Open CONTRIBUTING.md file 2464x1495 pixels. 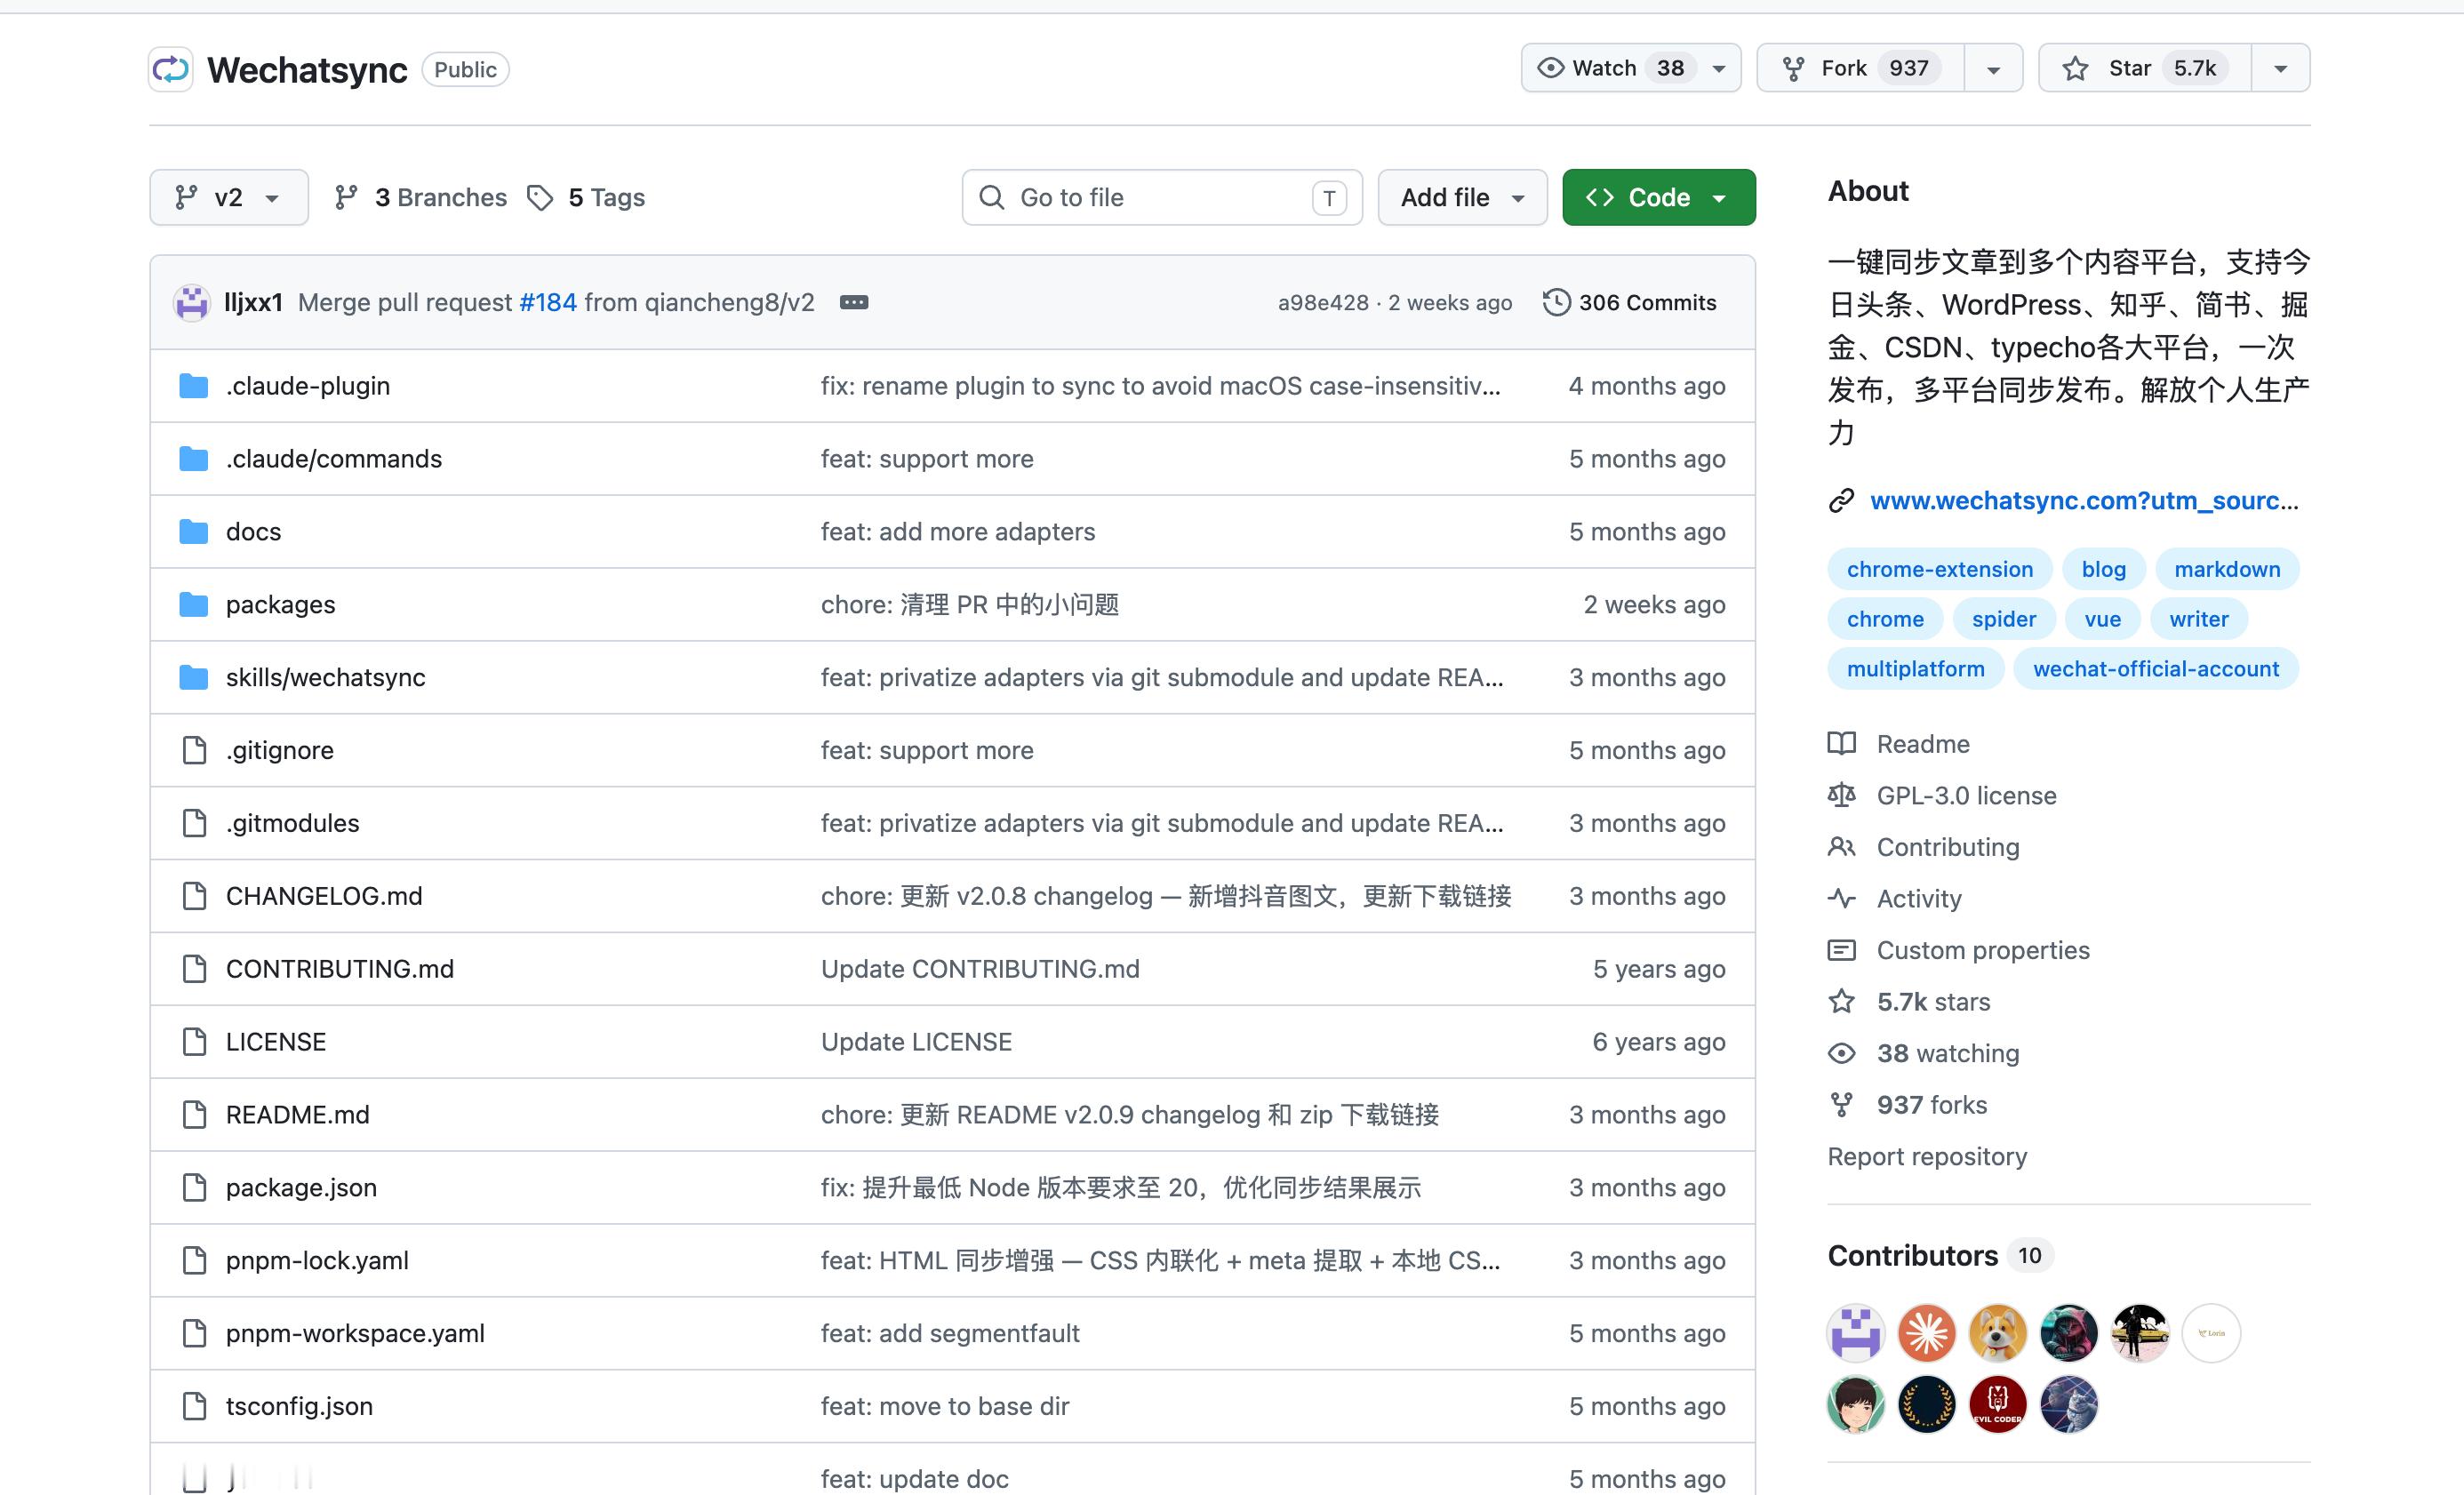click(340, 969)
